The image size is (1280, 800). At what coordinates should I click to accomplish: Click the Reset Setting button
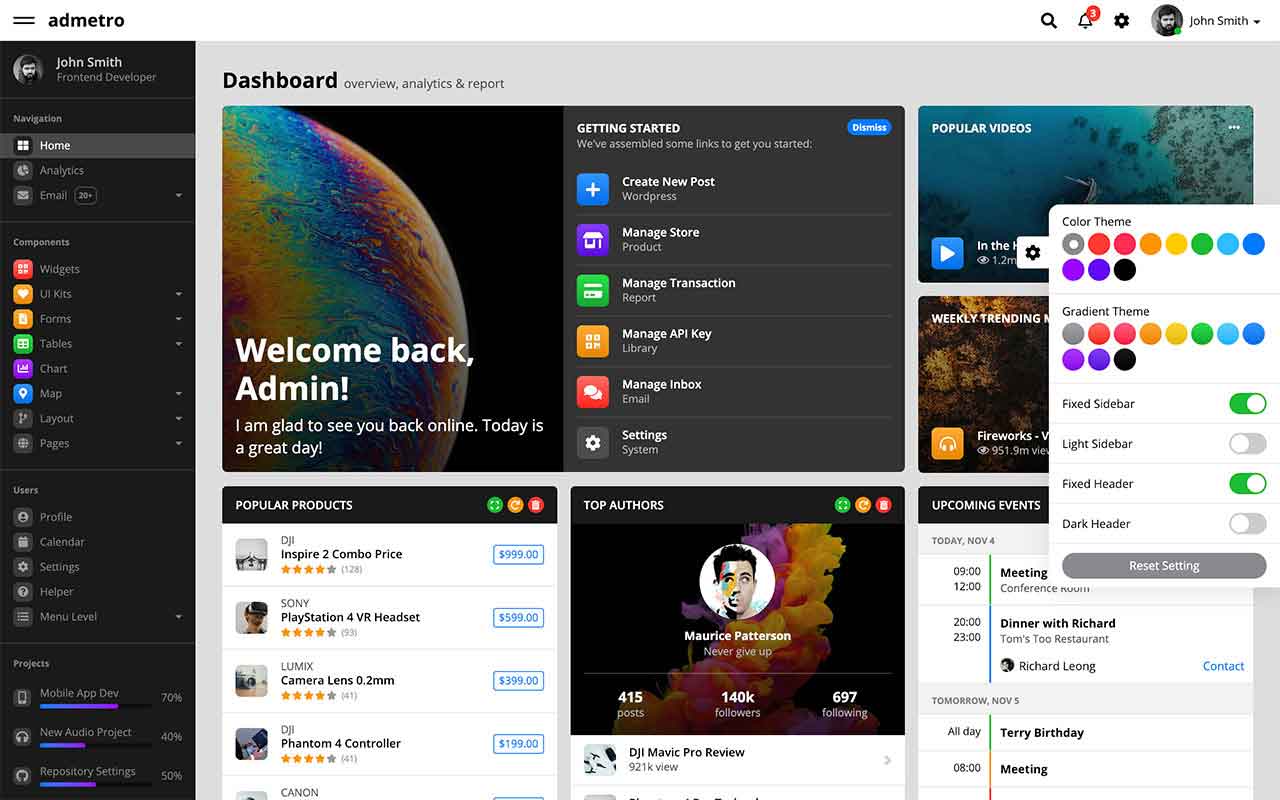[x=1164, y=566]
